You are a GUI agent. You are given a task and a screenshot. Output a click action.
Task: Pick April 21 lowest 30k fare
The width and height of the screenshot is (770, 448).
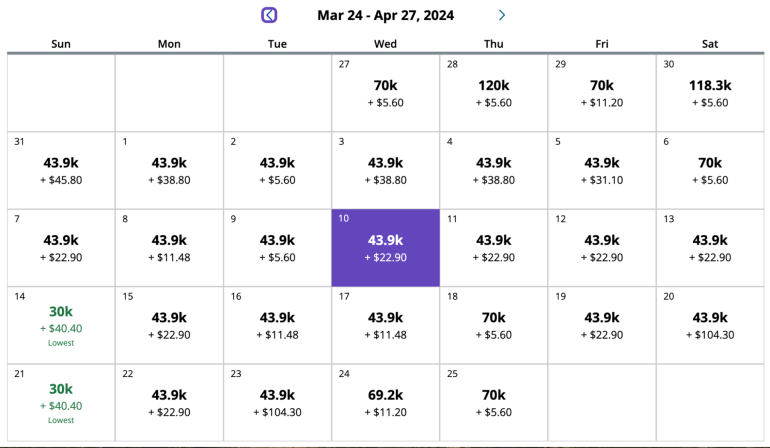(x=61, y=404)
